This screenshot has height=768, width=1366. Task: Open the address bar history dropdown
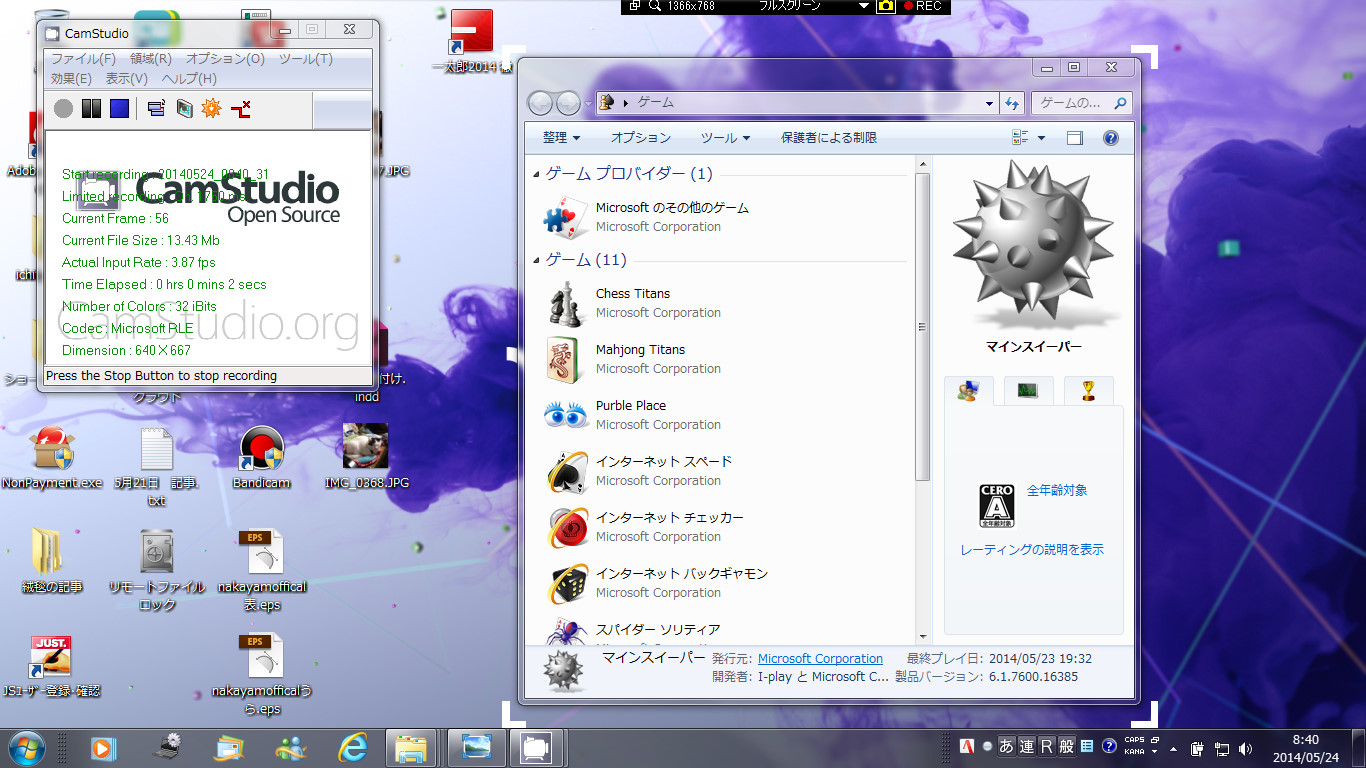pyautogui.click(x=989, y=103)
